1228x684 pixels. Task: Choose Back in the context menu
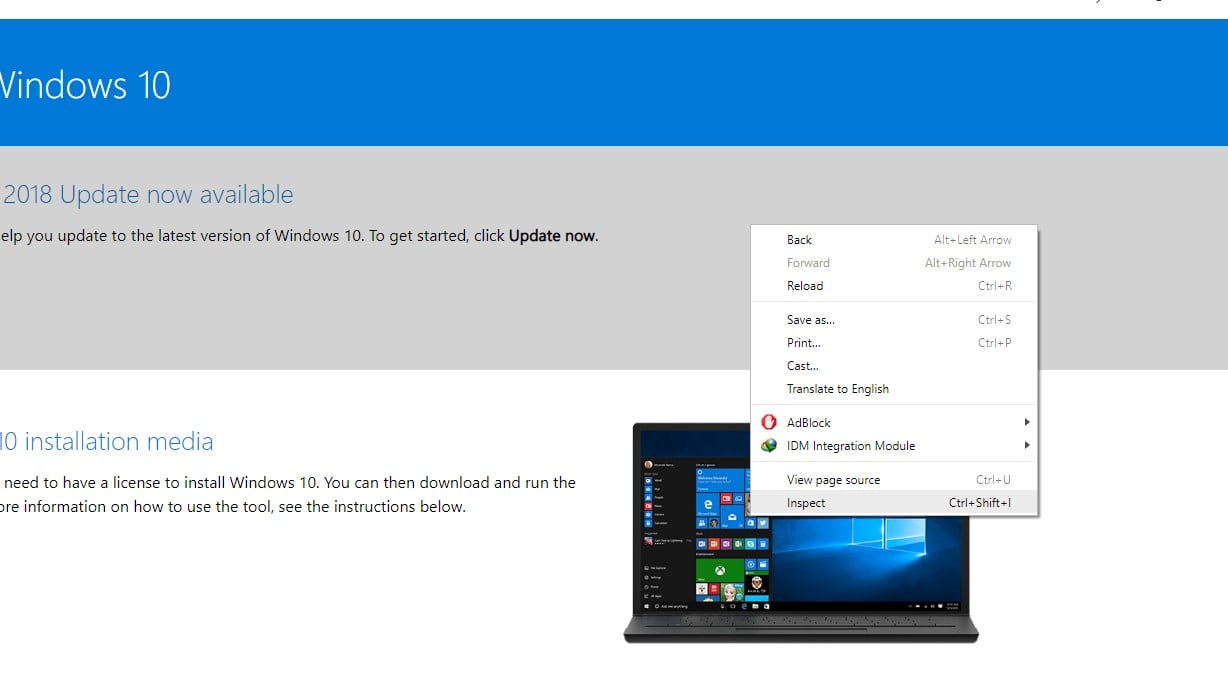[894, 240]
